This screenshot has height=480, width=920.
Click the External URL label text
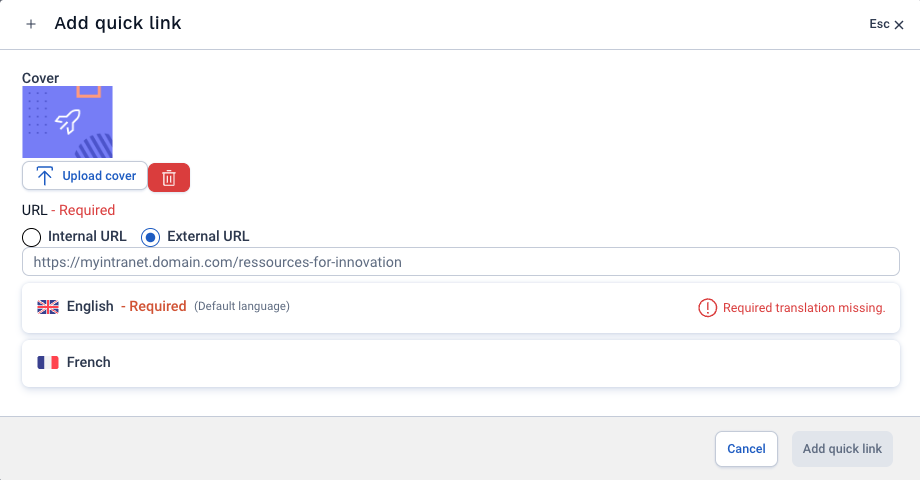(208, 236)
